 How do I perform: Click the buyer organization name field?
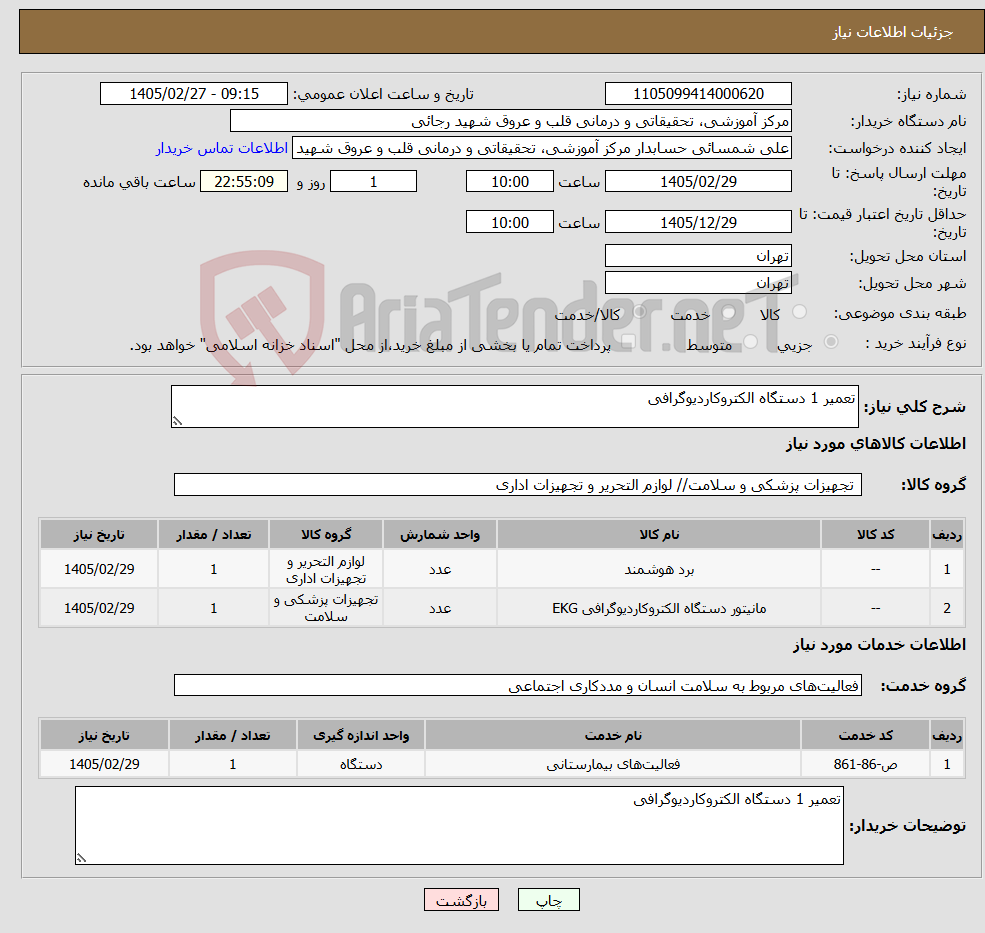click(x=511, y=121)
